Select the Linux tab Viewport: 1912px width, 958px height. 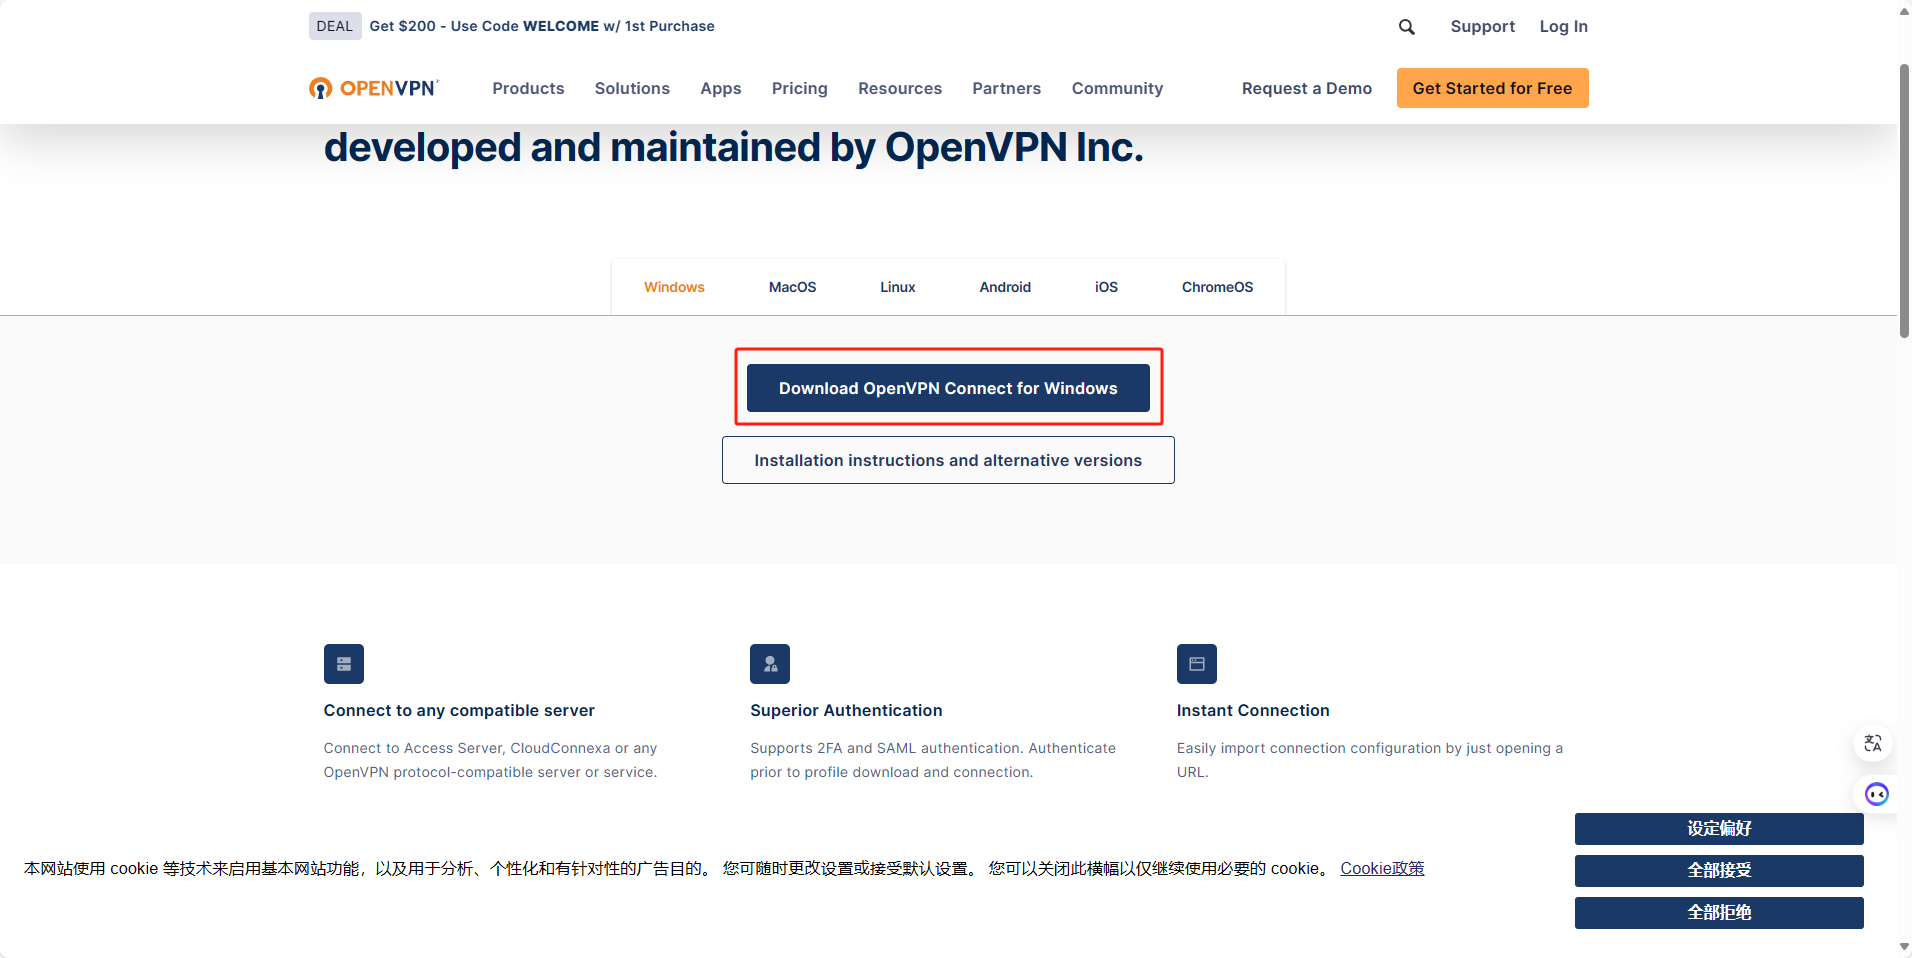click(897, 287)
